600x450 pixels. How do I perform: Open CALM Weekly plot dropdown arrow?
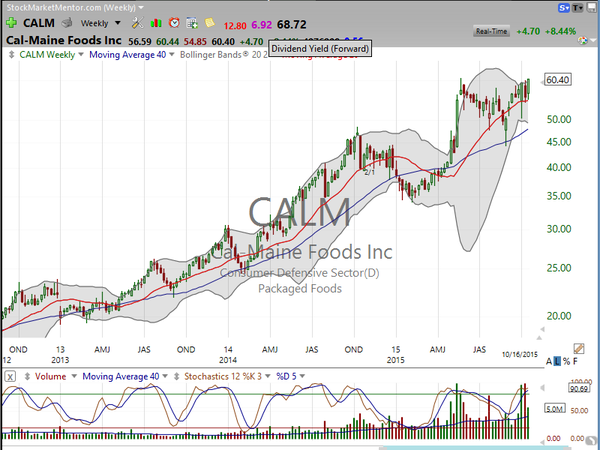pyautogui.click(x=81, y=55)
